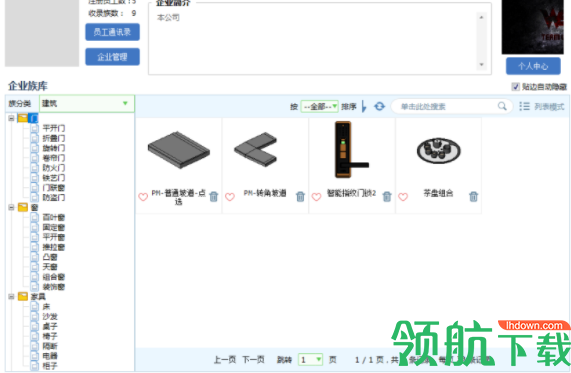571x373 pixels.
Task: Open the --全部-- sort filter dropdown
Action: pos(319,106)
